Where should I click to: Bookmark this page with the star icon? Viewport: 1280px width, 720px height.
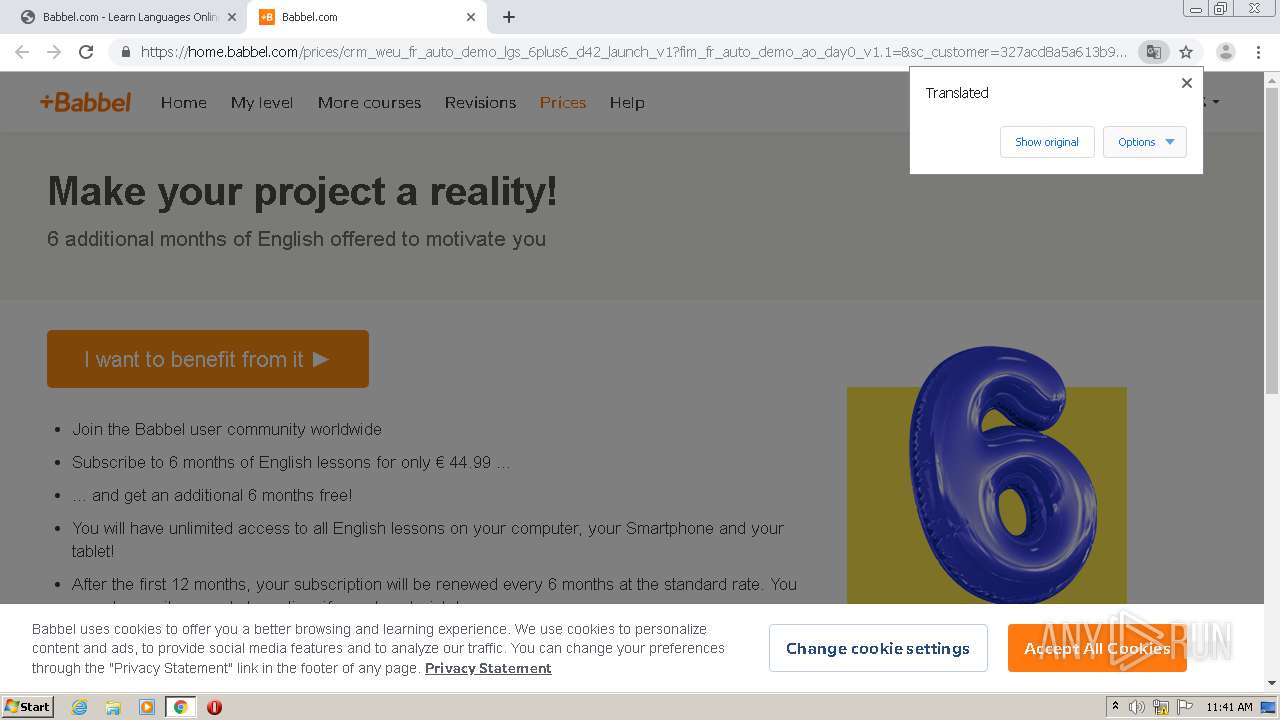click(1186, 52)
